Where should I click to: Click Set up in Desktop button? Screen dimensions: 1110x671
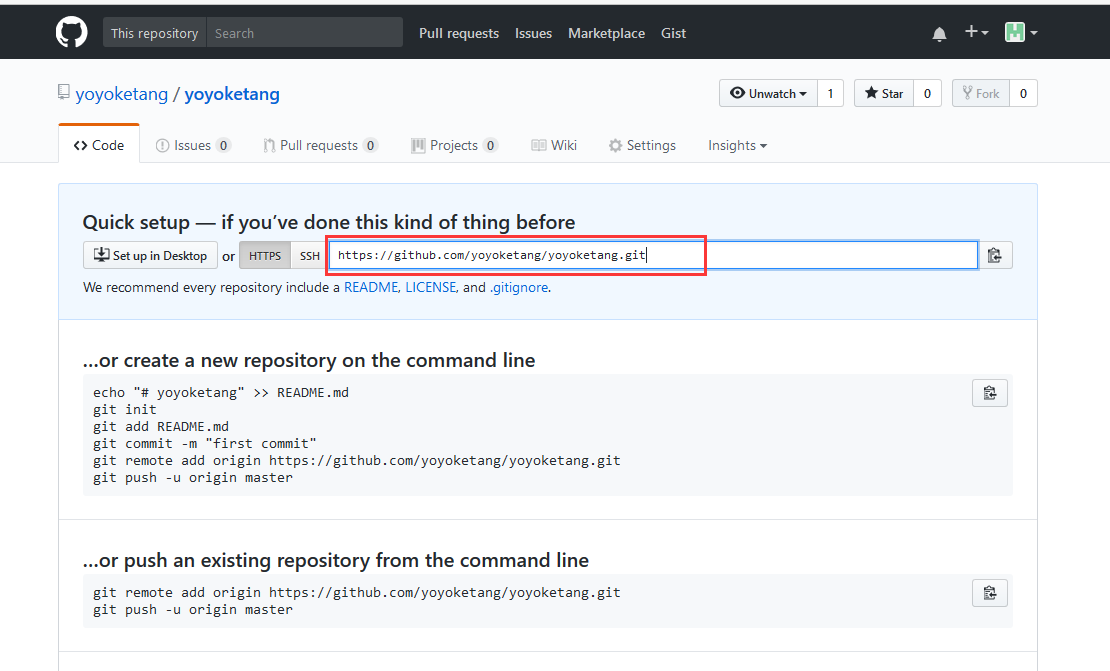click(150, 256)
